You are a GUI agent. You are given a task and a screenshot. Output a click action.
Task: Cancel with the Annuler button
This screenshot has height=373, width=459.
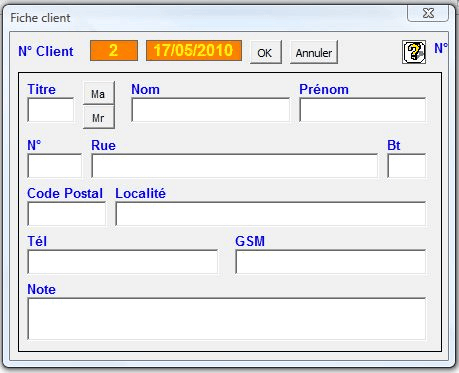(x=314, y=52)
